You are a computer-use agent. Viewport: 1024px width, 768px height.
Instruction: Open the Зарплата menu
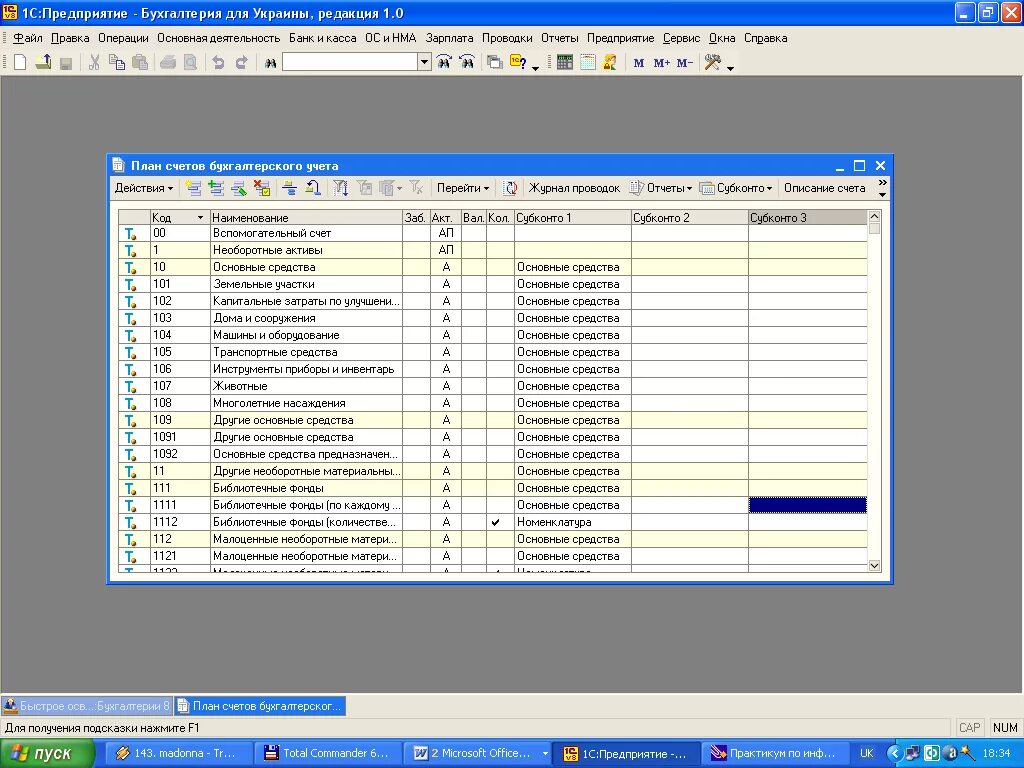pos(449,38)
